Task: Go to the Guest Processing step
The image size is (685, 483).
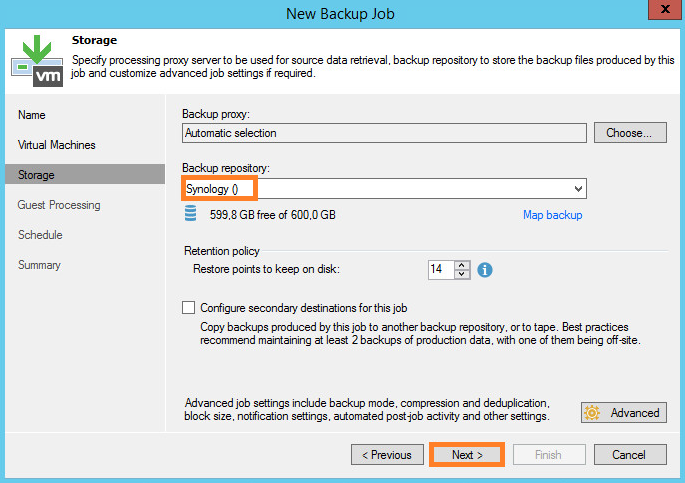Action: (x=59, y=205)
